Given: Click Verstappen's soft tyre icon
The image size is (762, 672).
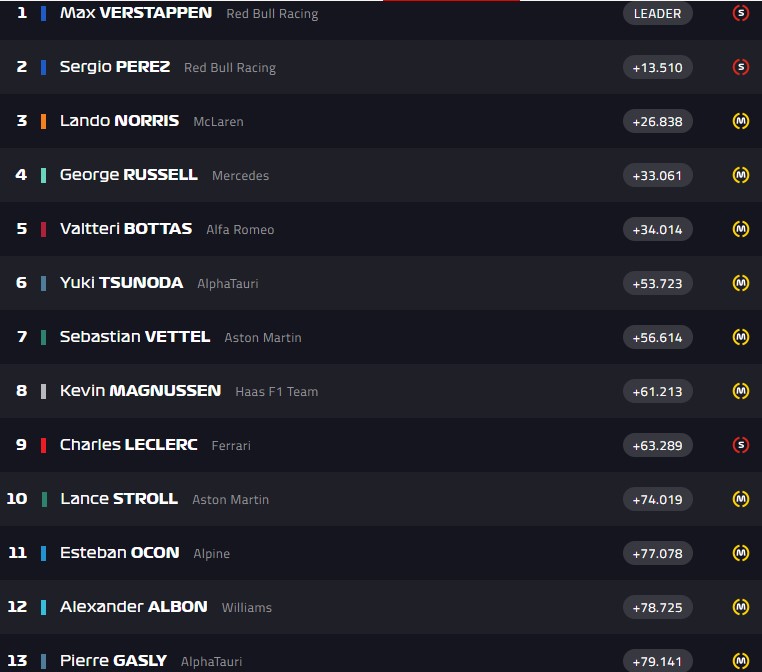Looking at the screenshot, I should (x=740, y=14).
